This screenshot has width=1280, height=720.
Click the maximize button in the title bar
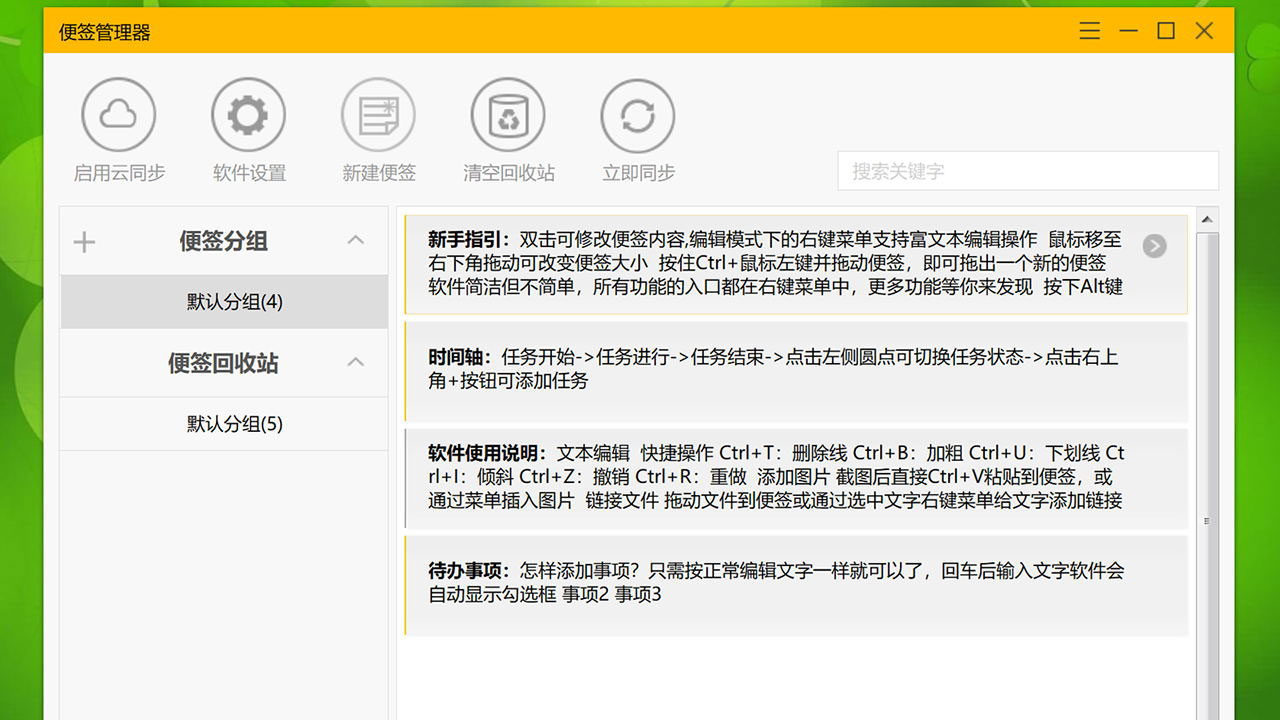[1166, 31]
